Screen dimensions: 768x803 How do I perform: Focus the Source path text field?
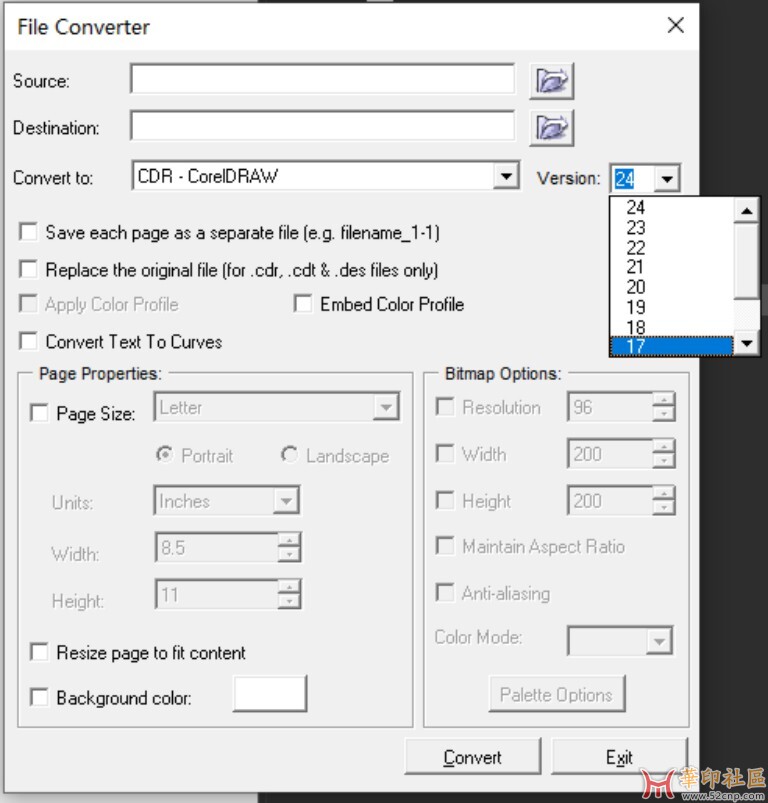323,79
